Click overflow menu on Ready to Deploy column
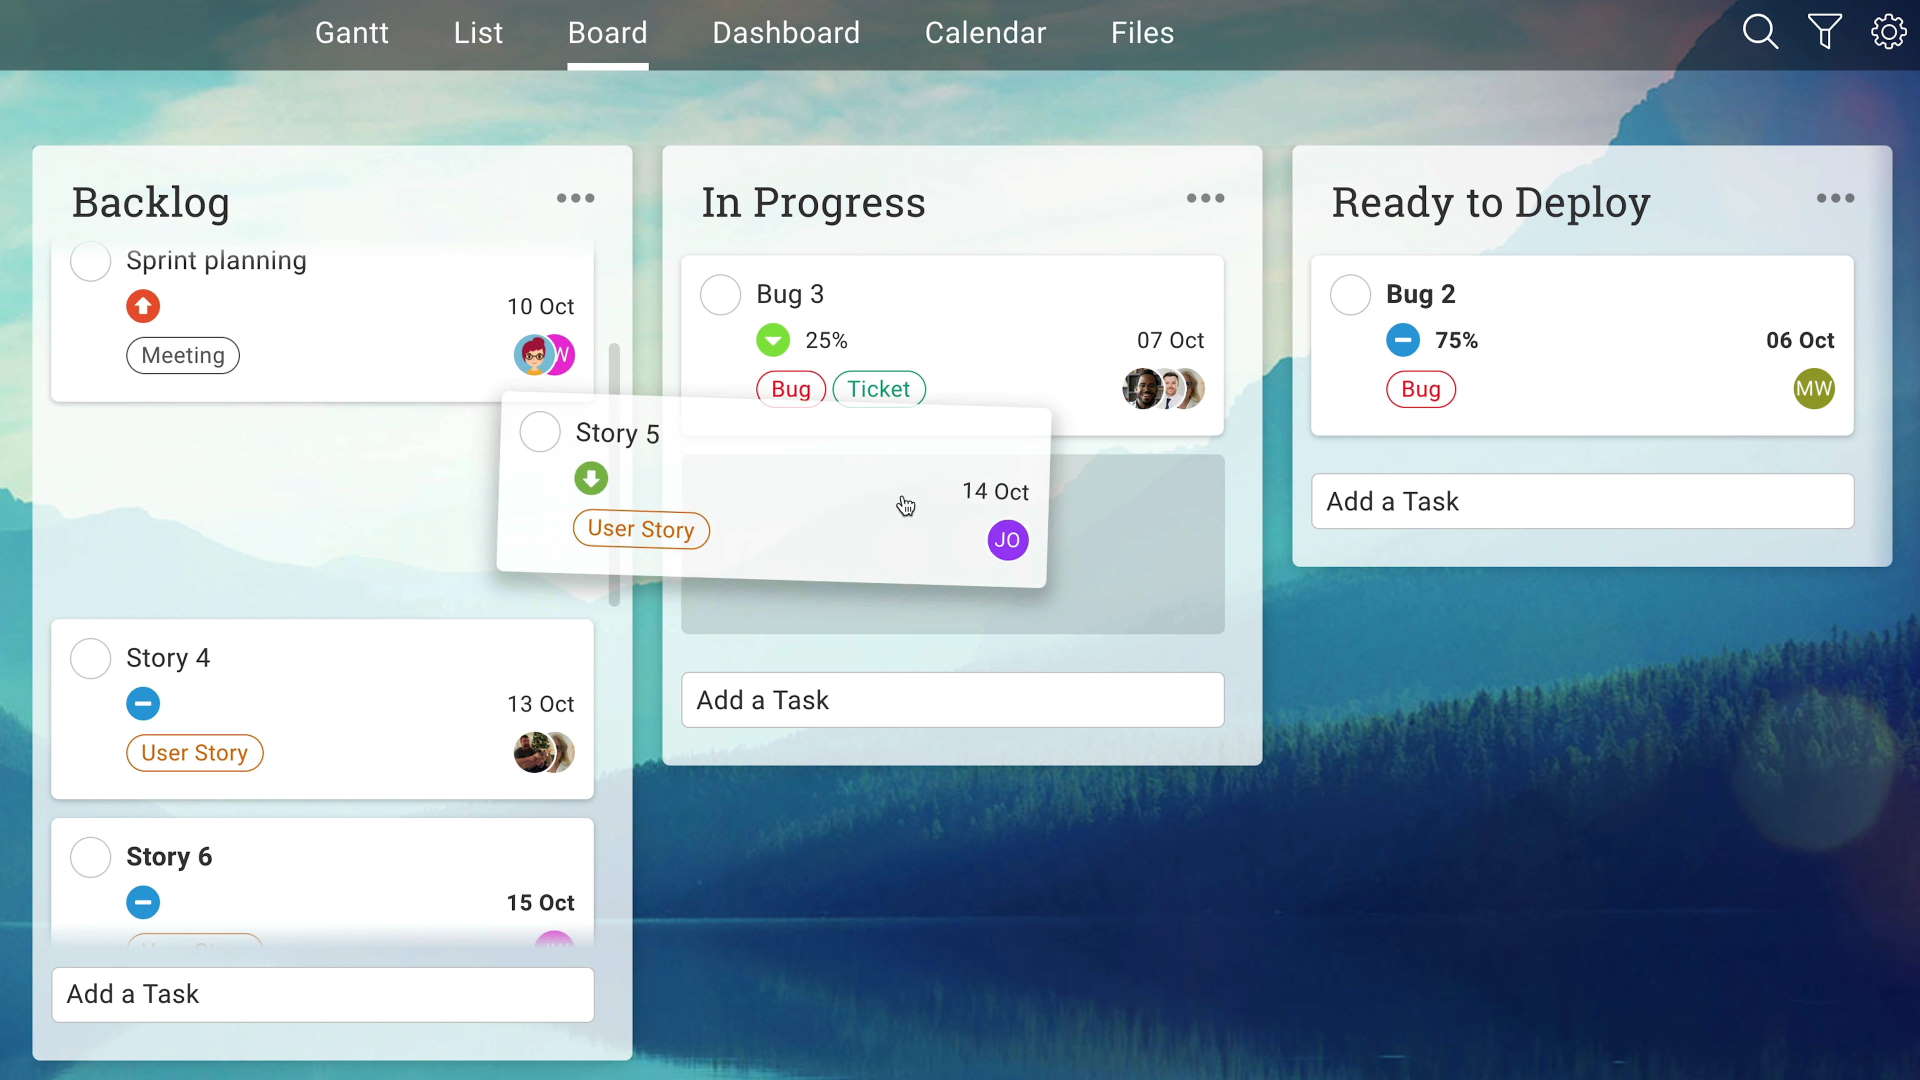Screen dimensions: 1920x1080 pyautogui.click(x=1836, y=199)
